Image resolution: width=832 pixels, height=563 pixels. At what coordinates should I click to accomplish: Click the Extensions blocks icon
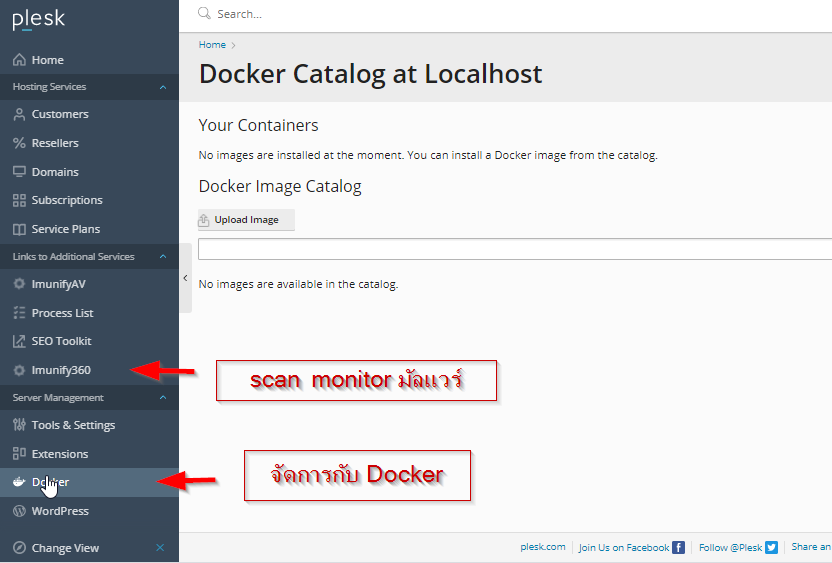click(19, 454)
